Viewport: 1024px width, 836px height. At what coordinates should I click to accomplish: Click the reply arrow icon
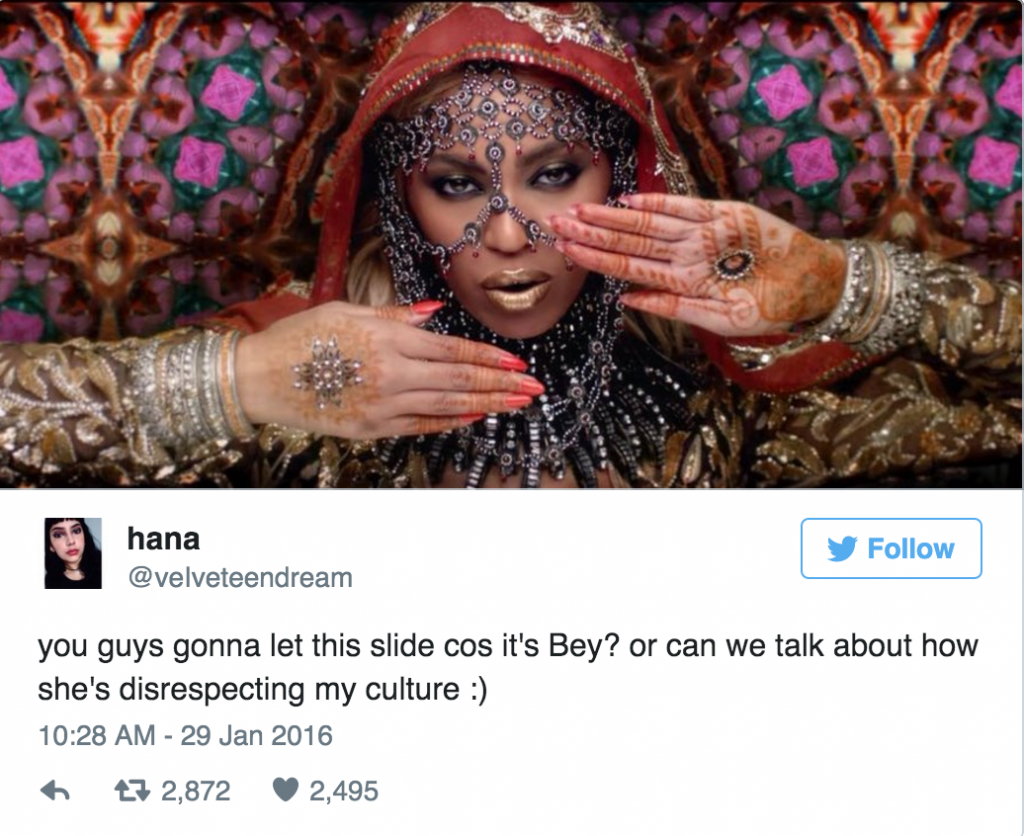point(55,791)
